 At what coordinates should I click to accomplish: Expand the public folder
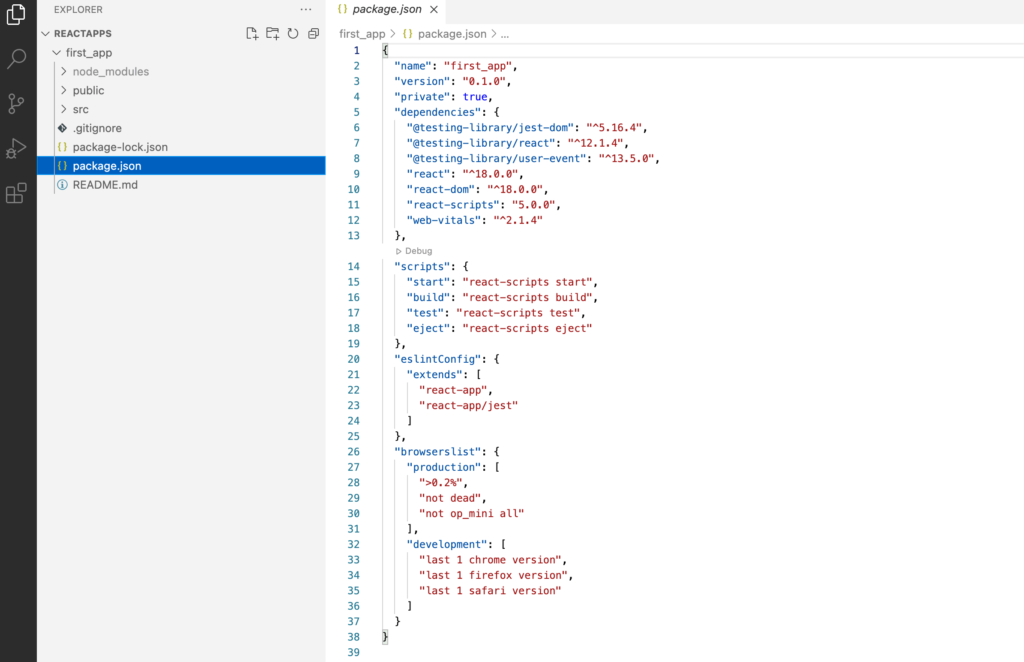(88, 90)
